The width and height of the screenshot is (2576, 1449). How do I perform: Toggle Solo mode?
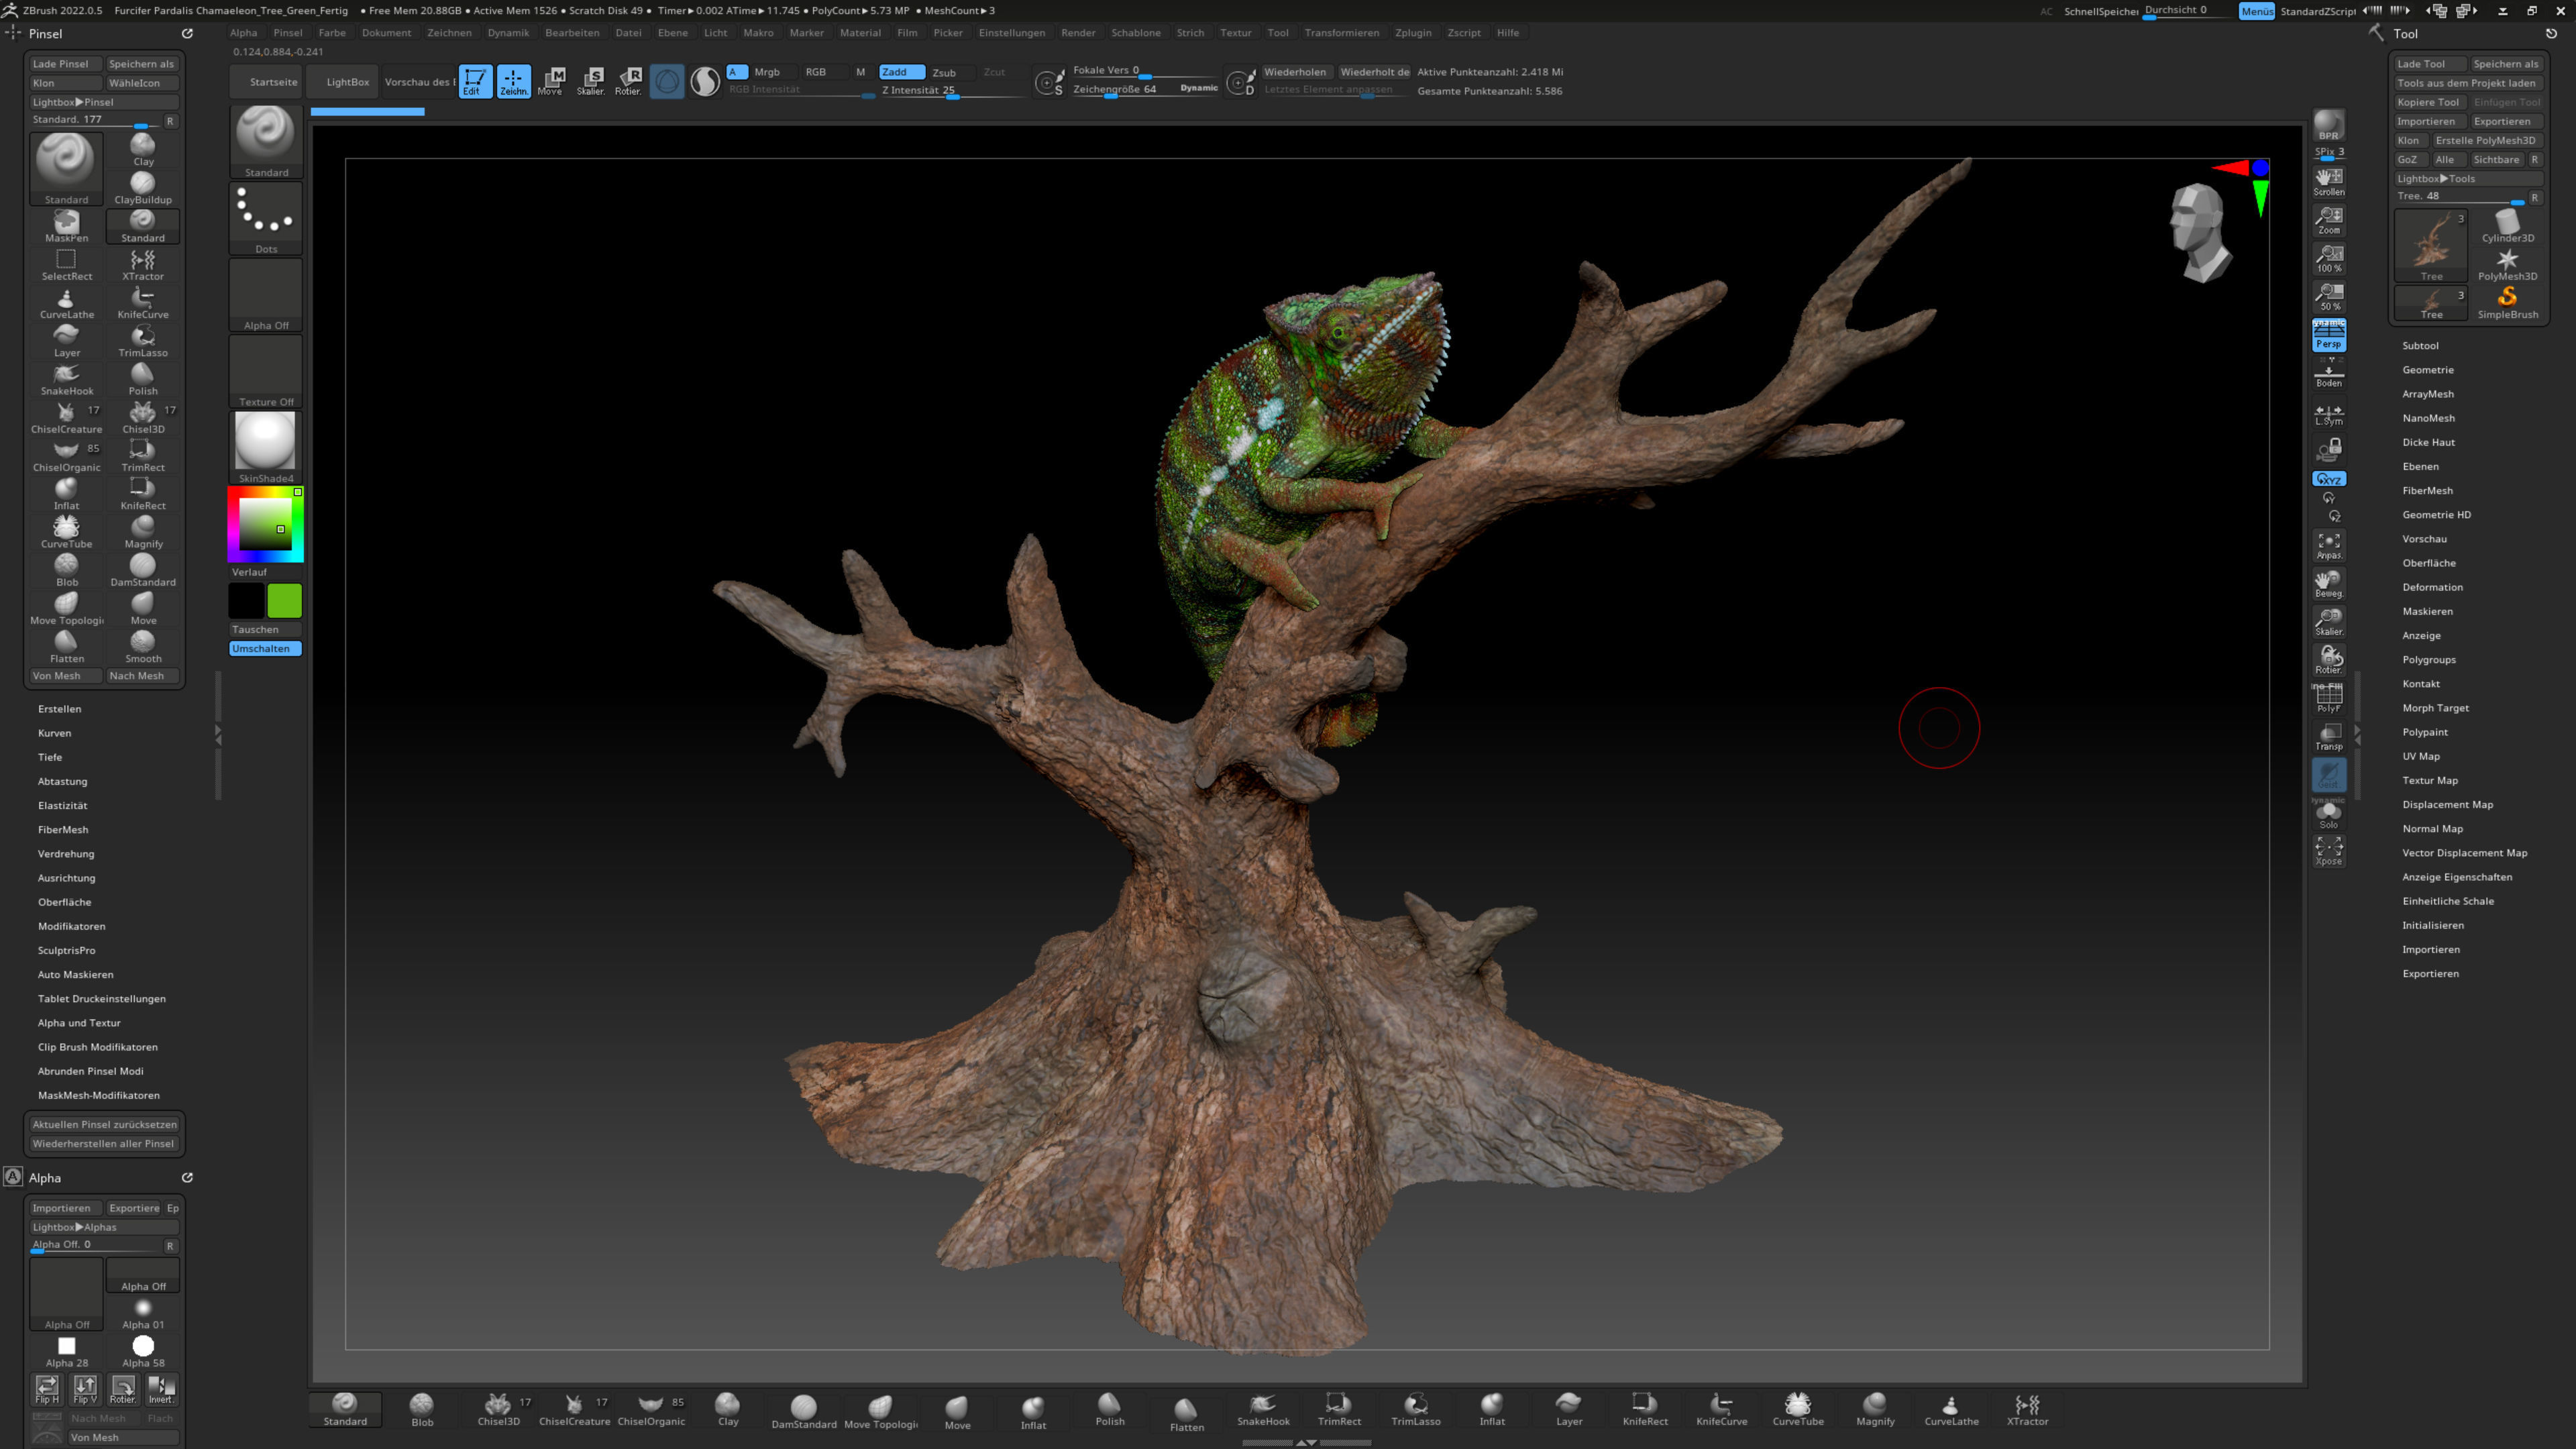point(2329,815)
